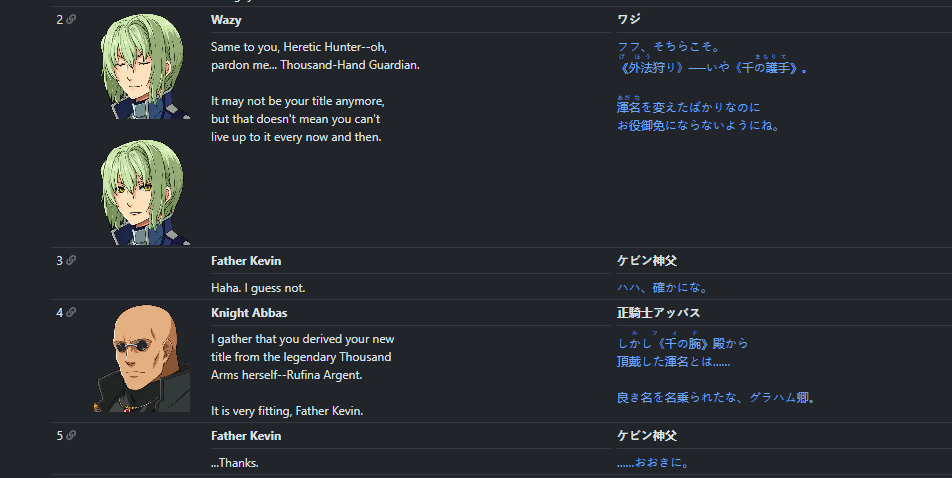Copy link via chain icon on row 4
This screenshot has height=478, width=952.
[71, 312]
